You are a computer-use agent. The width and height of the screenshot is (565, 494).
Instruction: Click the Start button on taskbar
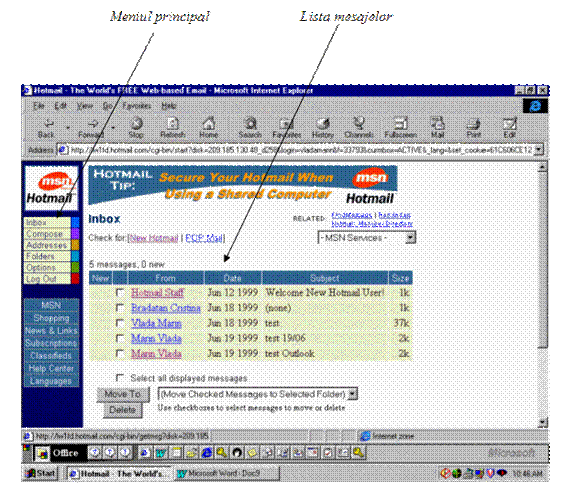[41, 473]
